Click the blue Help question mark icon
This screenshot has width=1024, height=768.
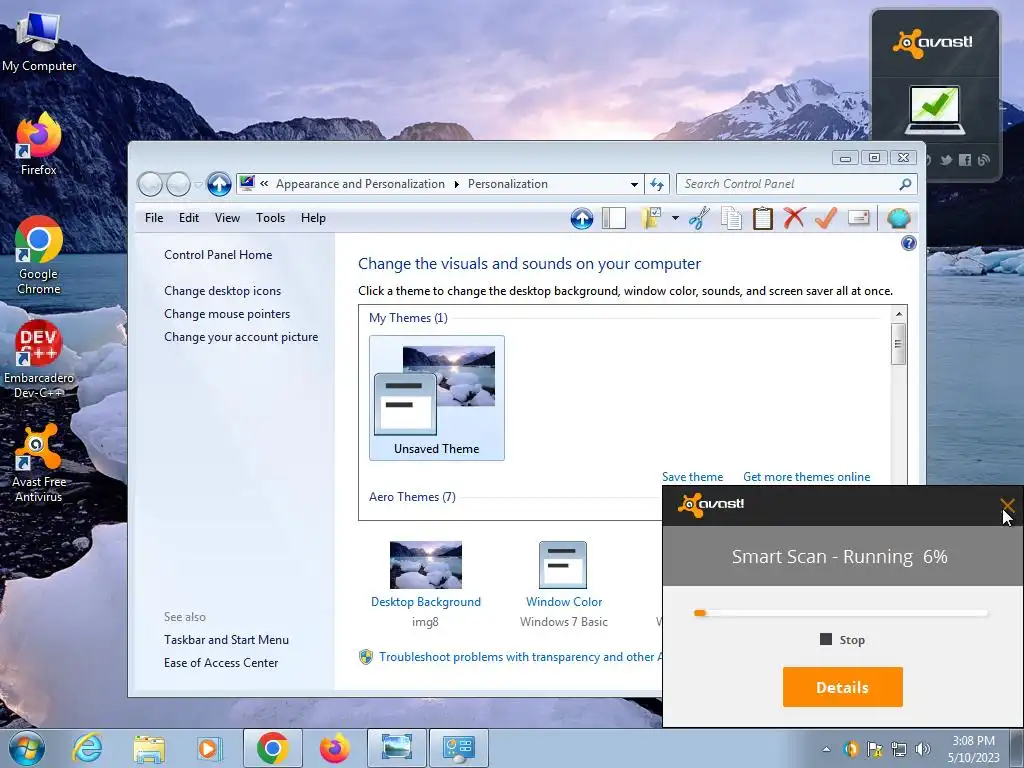[x=908, y=244]
